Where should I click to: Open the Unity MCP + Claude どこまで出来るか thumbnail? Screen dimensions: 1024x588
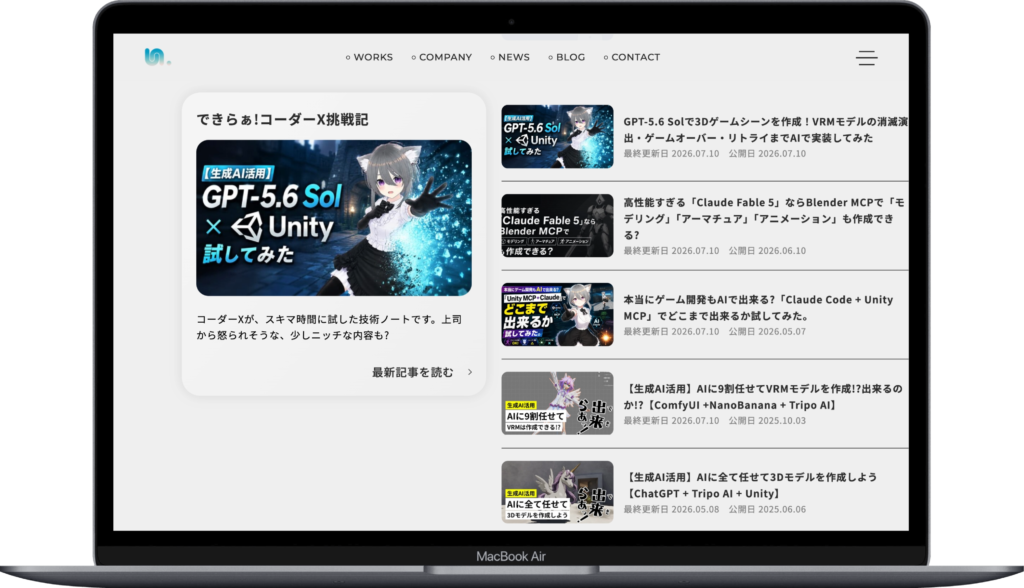557,314
